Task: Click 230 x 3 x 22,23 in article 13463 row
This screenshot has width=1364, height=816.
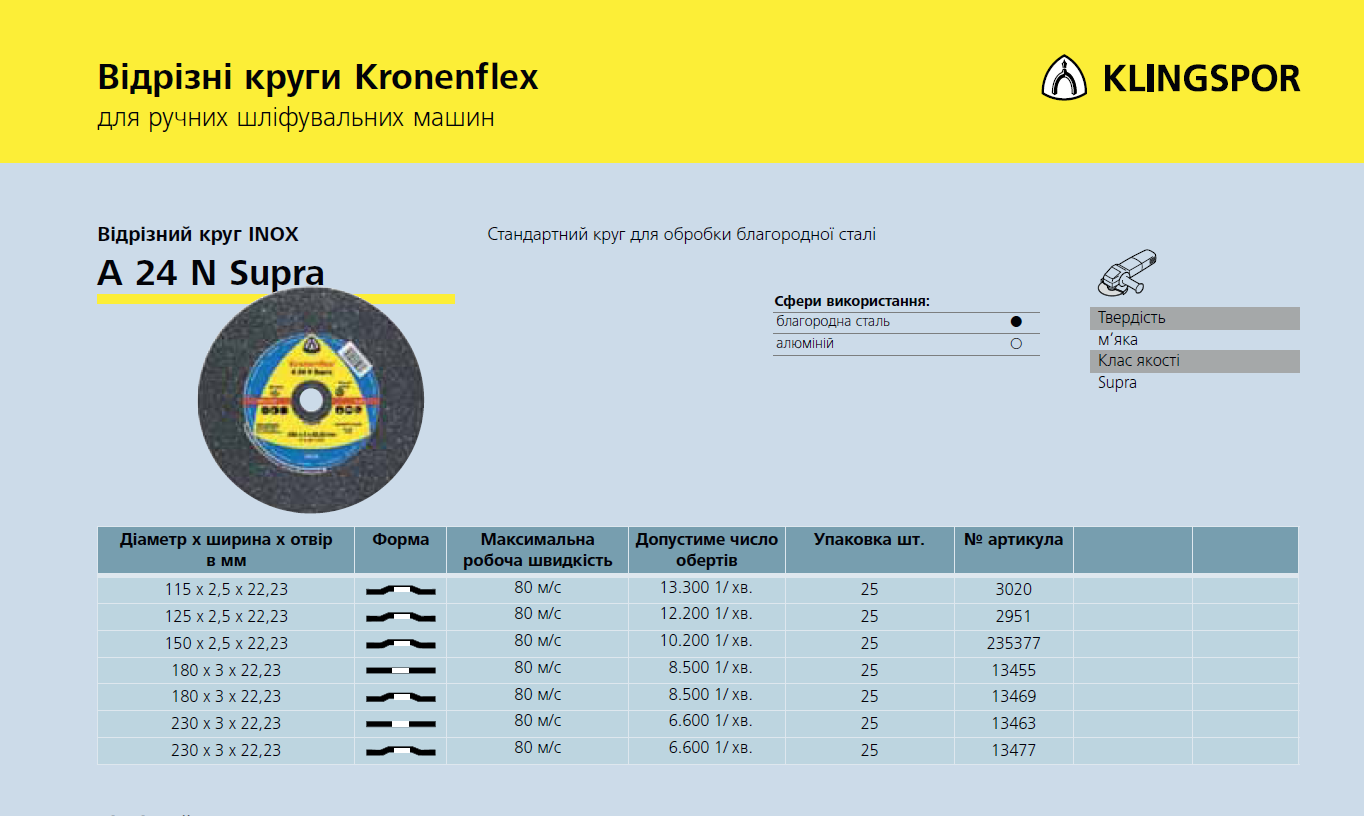Action: click(x=226, y=723)
